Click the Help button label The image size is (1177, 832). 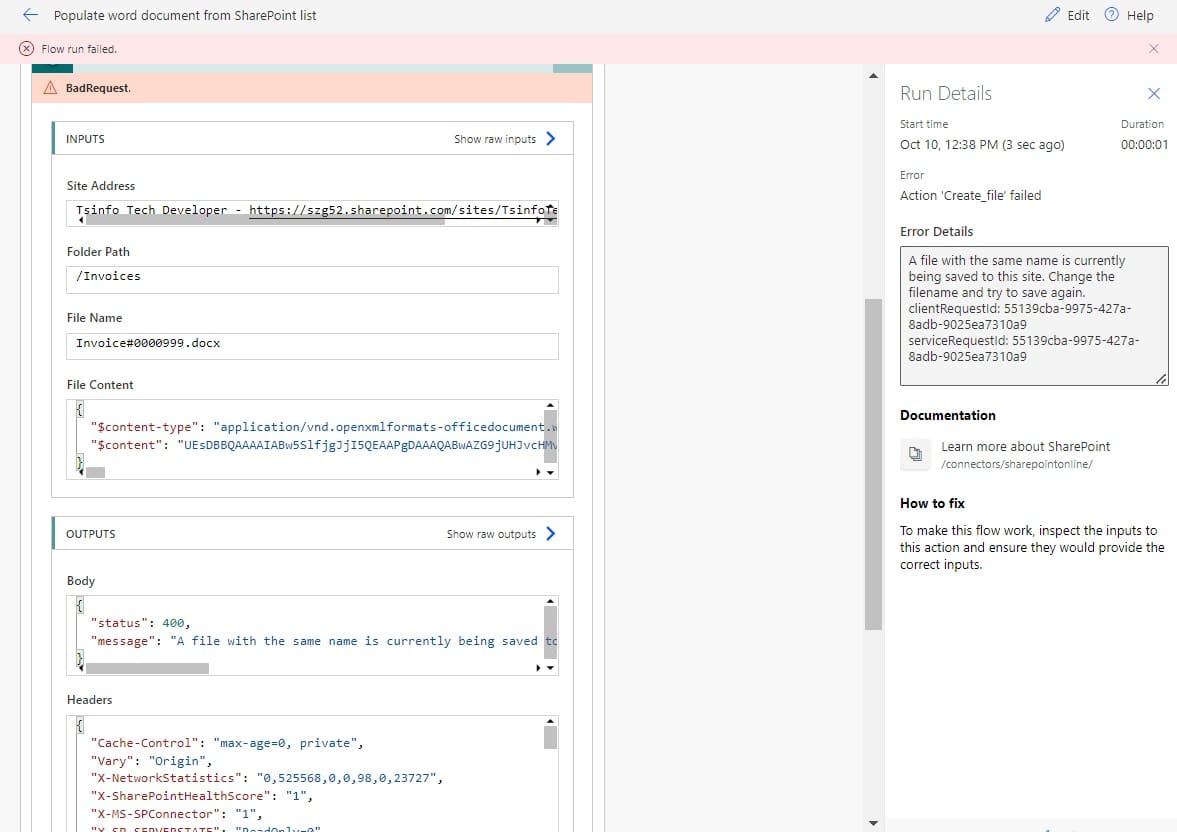click(1139, 15)
